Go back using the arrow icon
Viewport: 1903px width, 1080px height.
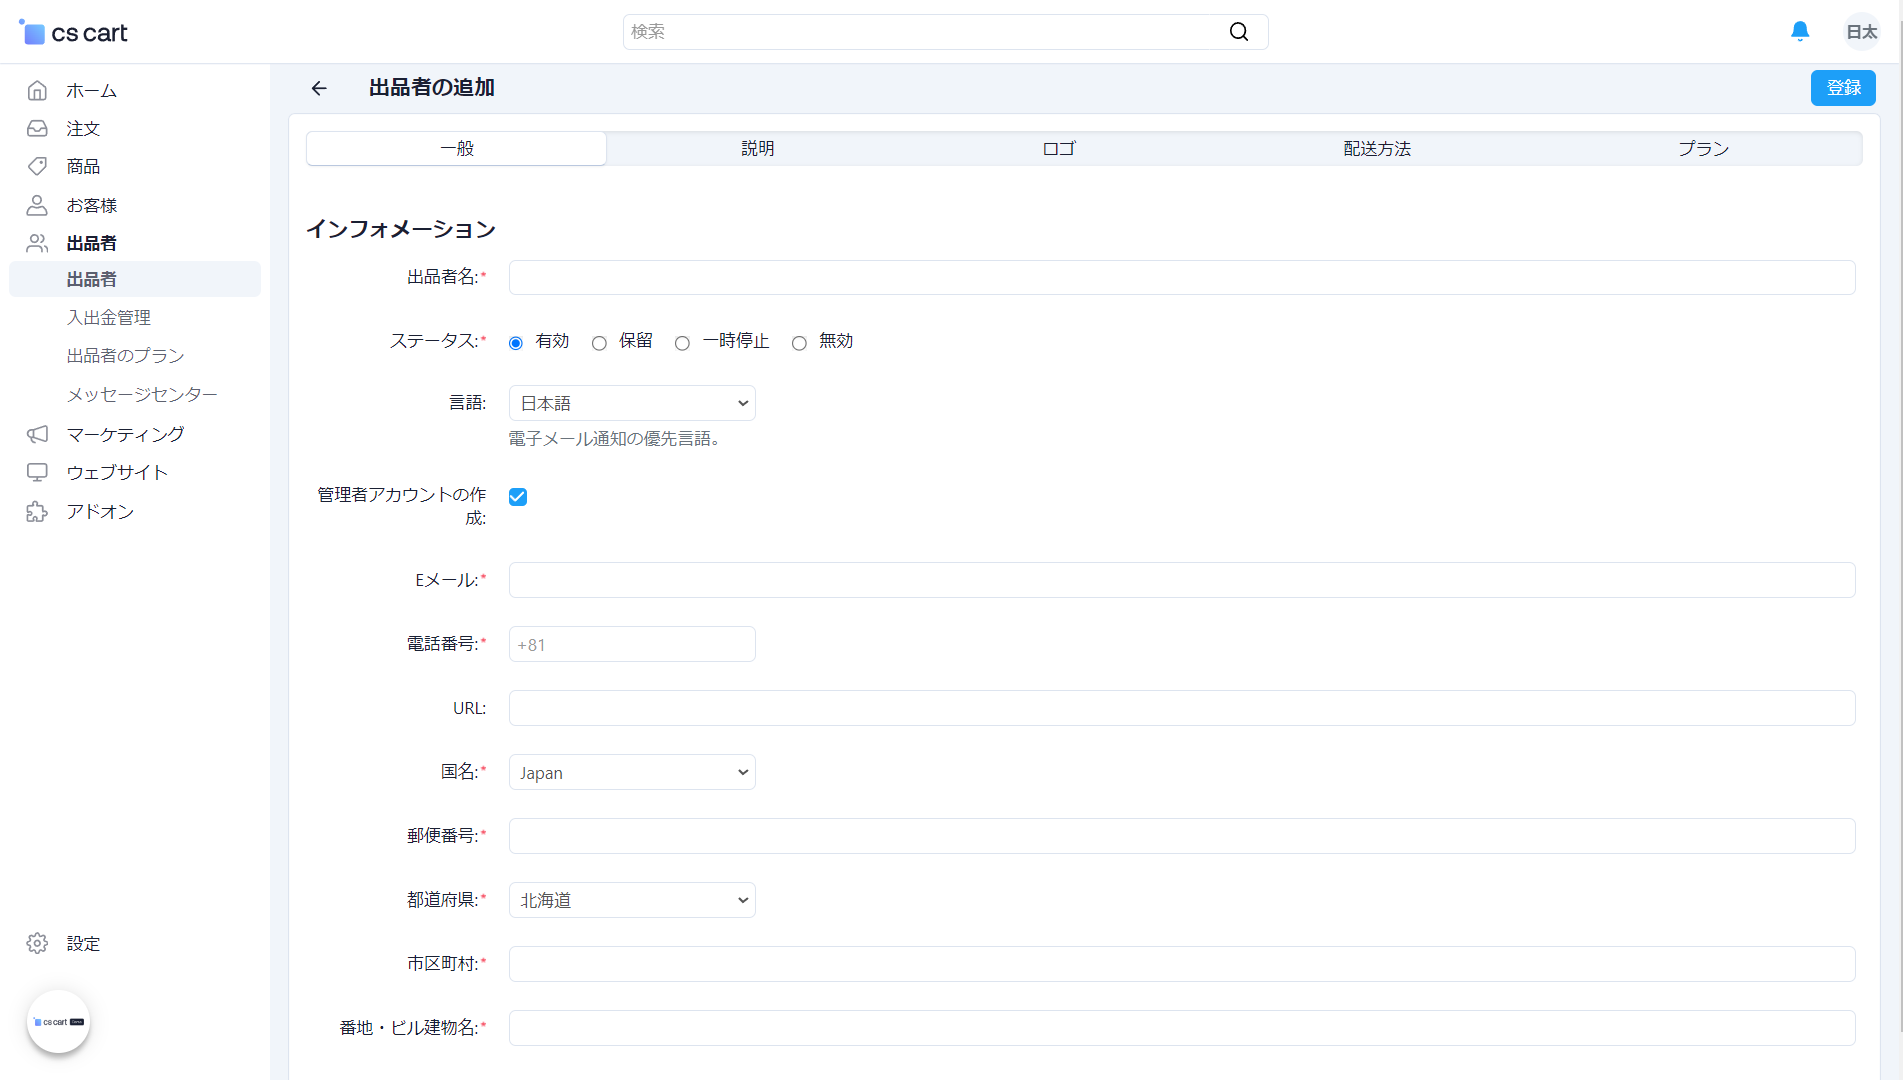point(319,88)
